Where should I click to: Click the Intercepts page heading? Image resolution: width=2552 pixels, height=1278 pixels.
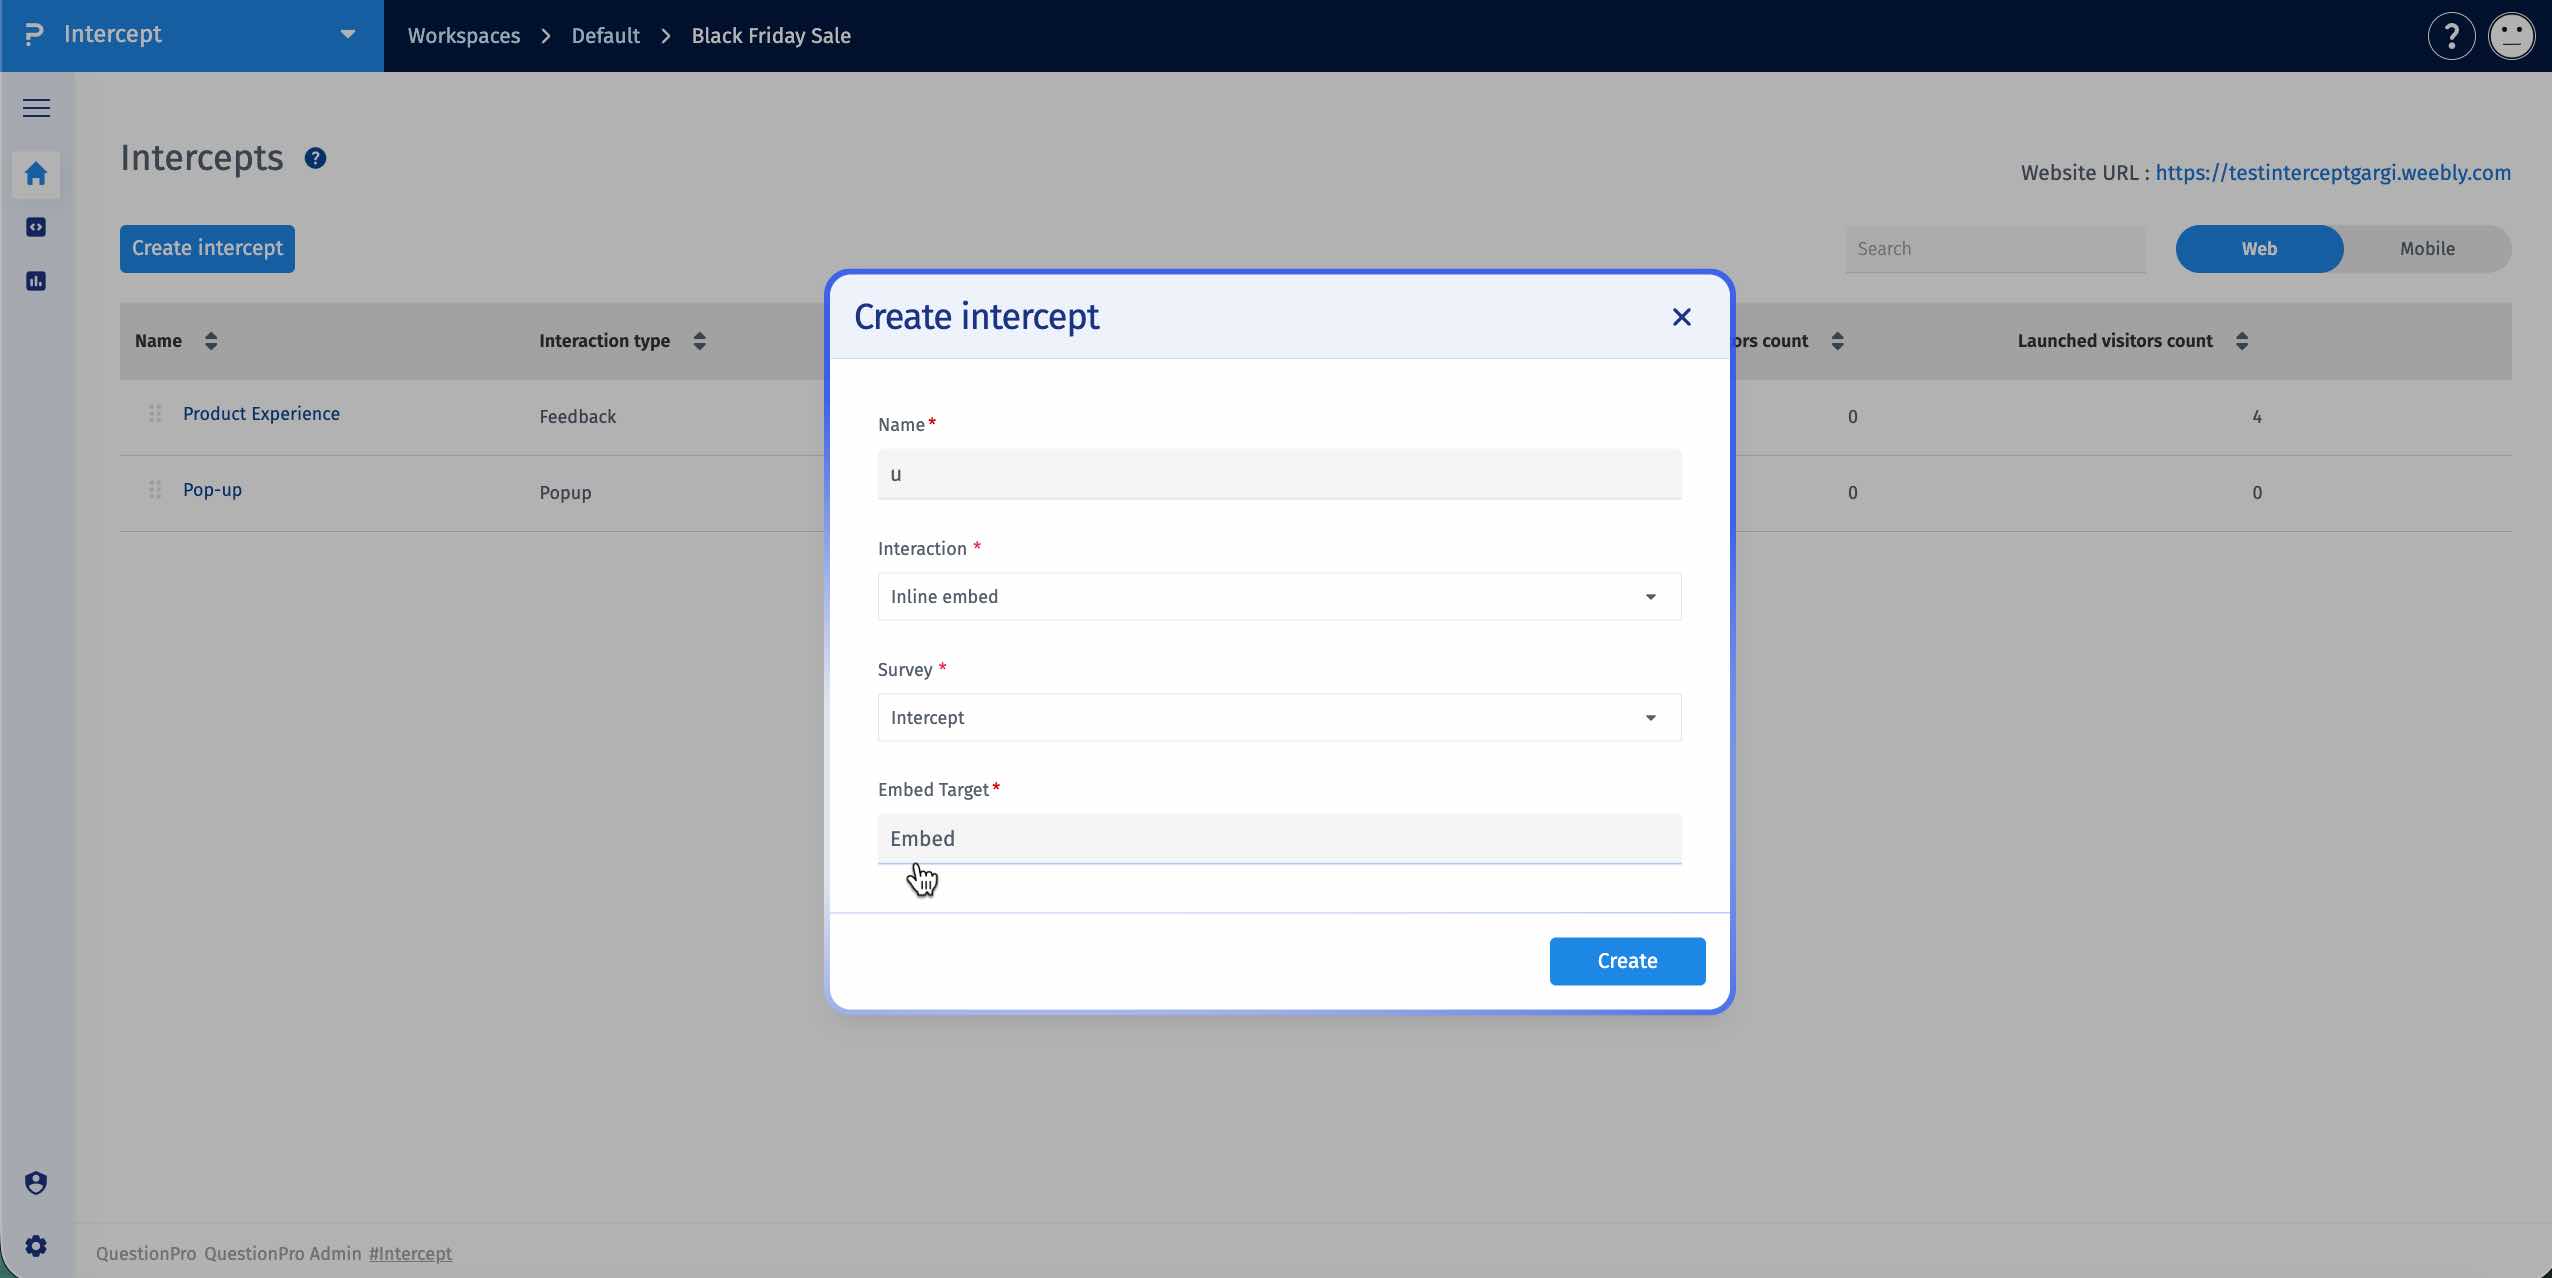(x=202, y=158)
